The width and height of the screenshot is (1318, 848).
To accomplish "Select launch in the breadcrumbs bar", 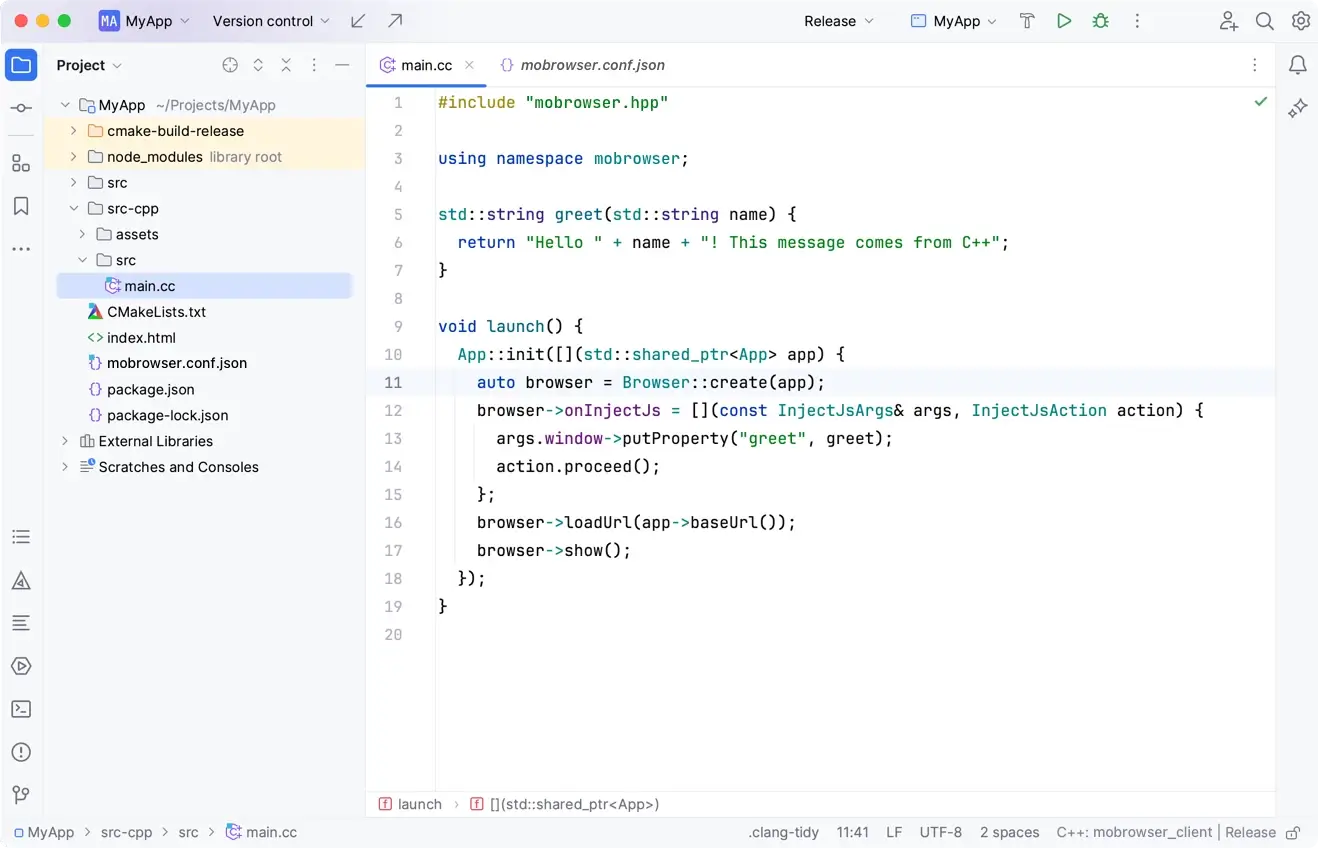I will tap(419, 804).
